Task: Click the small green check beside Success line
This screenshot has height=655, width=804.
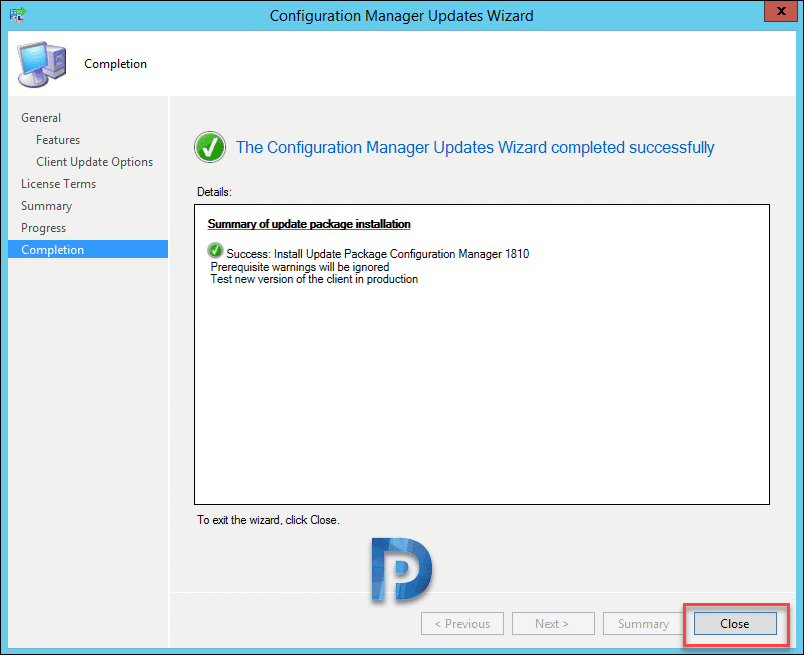Action: pos(215,250)
